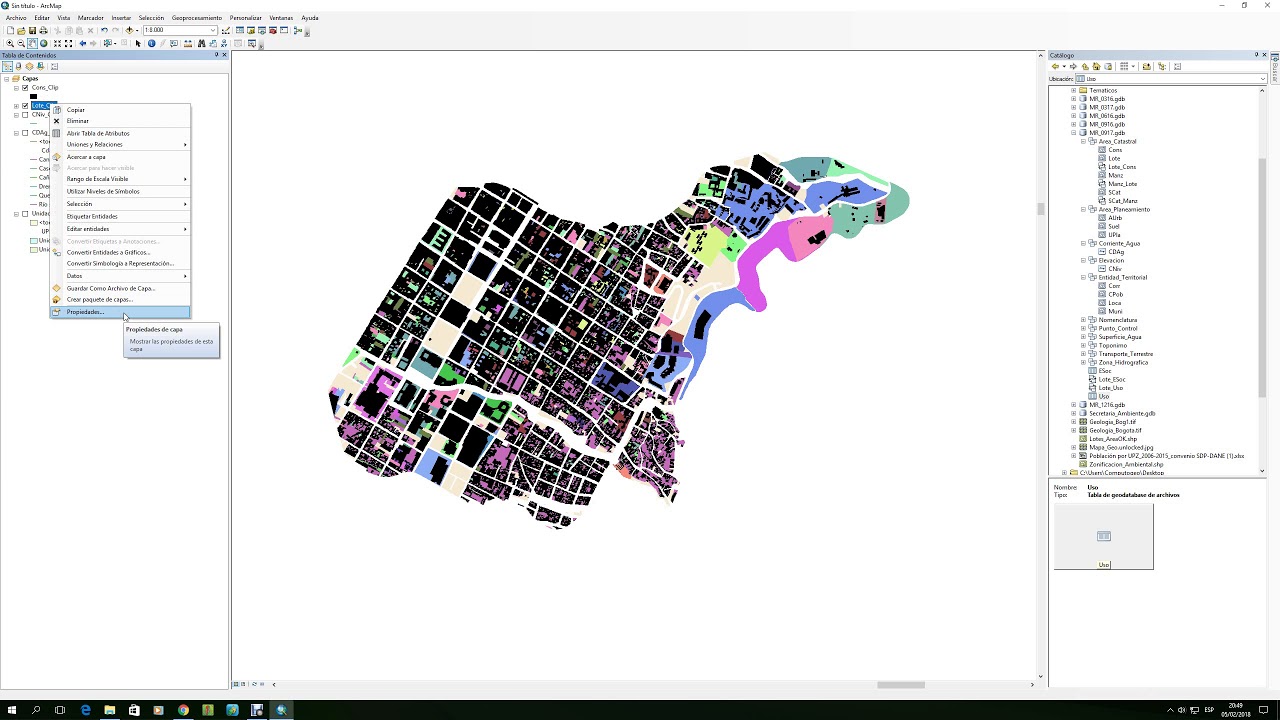The height and width of the screenshot is (720, 1280).
Task: Click Copiar in context menu
Action: click(x=76, y=110)
